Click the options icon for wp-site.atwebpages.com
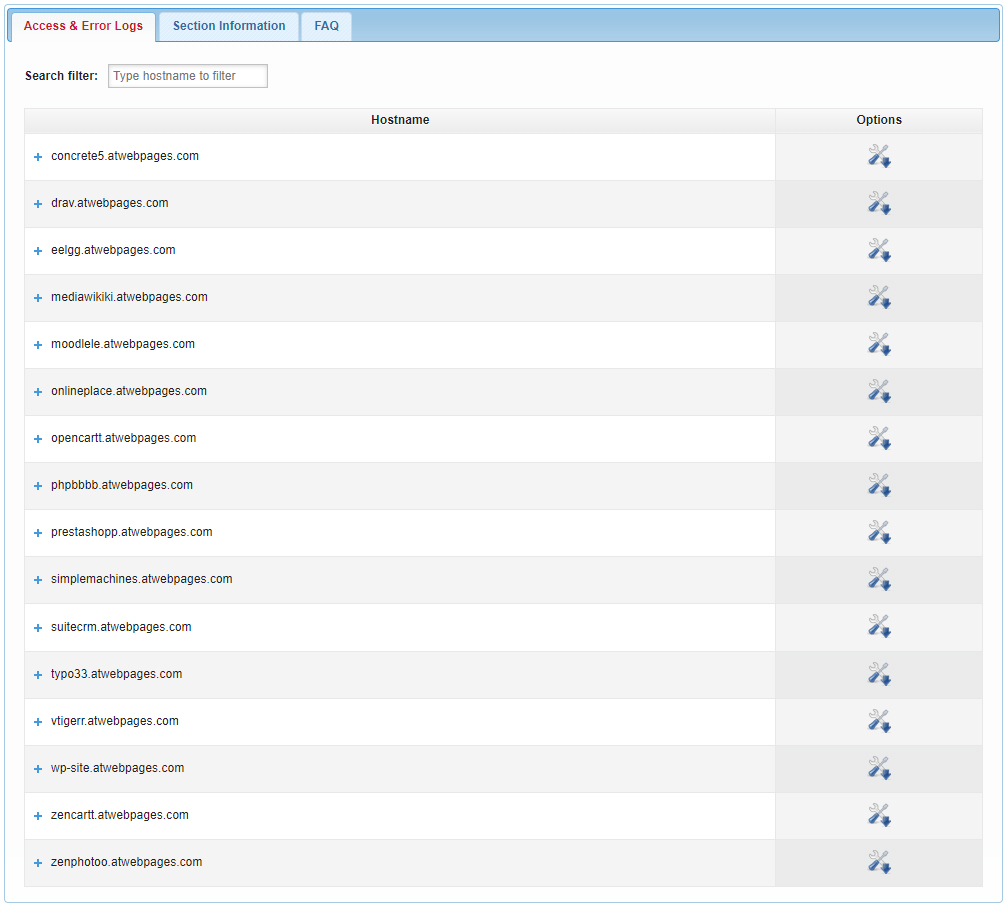Screen dimensions: 1005x909 (879, 768)
